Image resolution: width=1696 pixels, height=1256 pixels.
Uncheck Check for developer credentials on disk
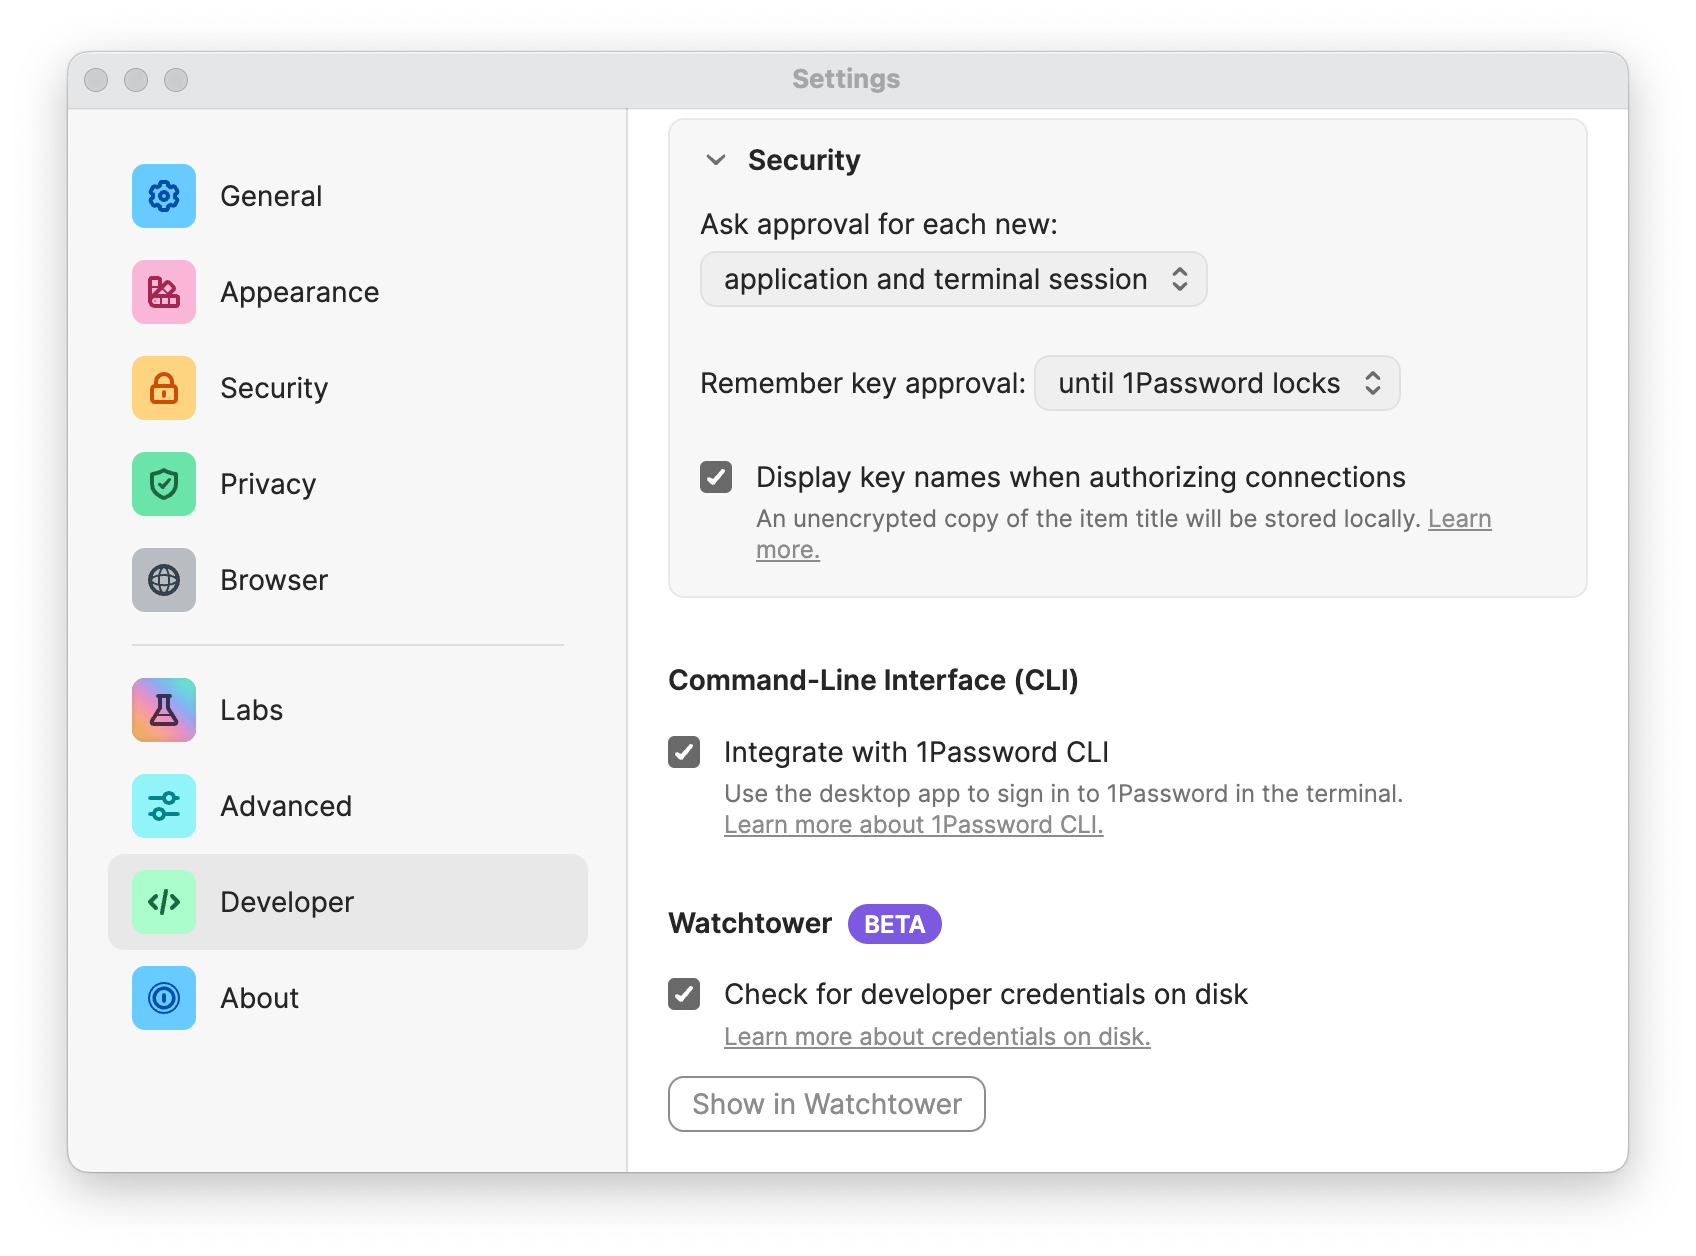tap(686, 994)
